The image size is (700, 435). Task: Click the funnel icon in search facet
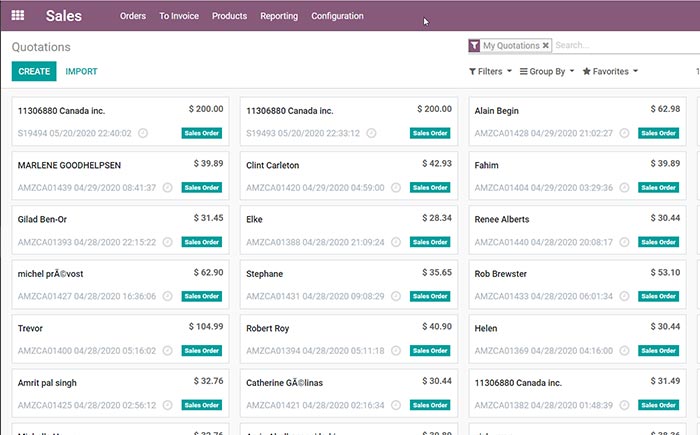474,46
